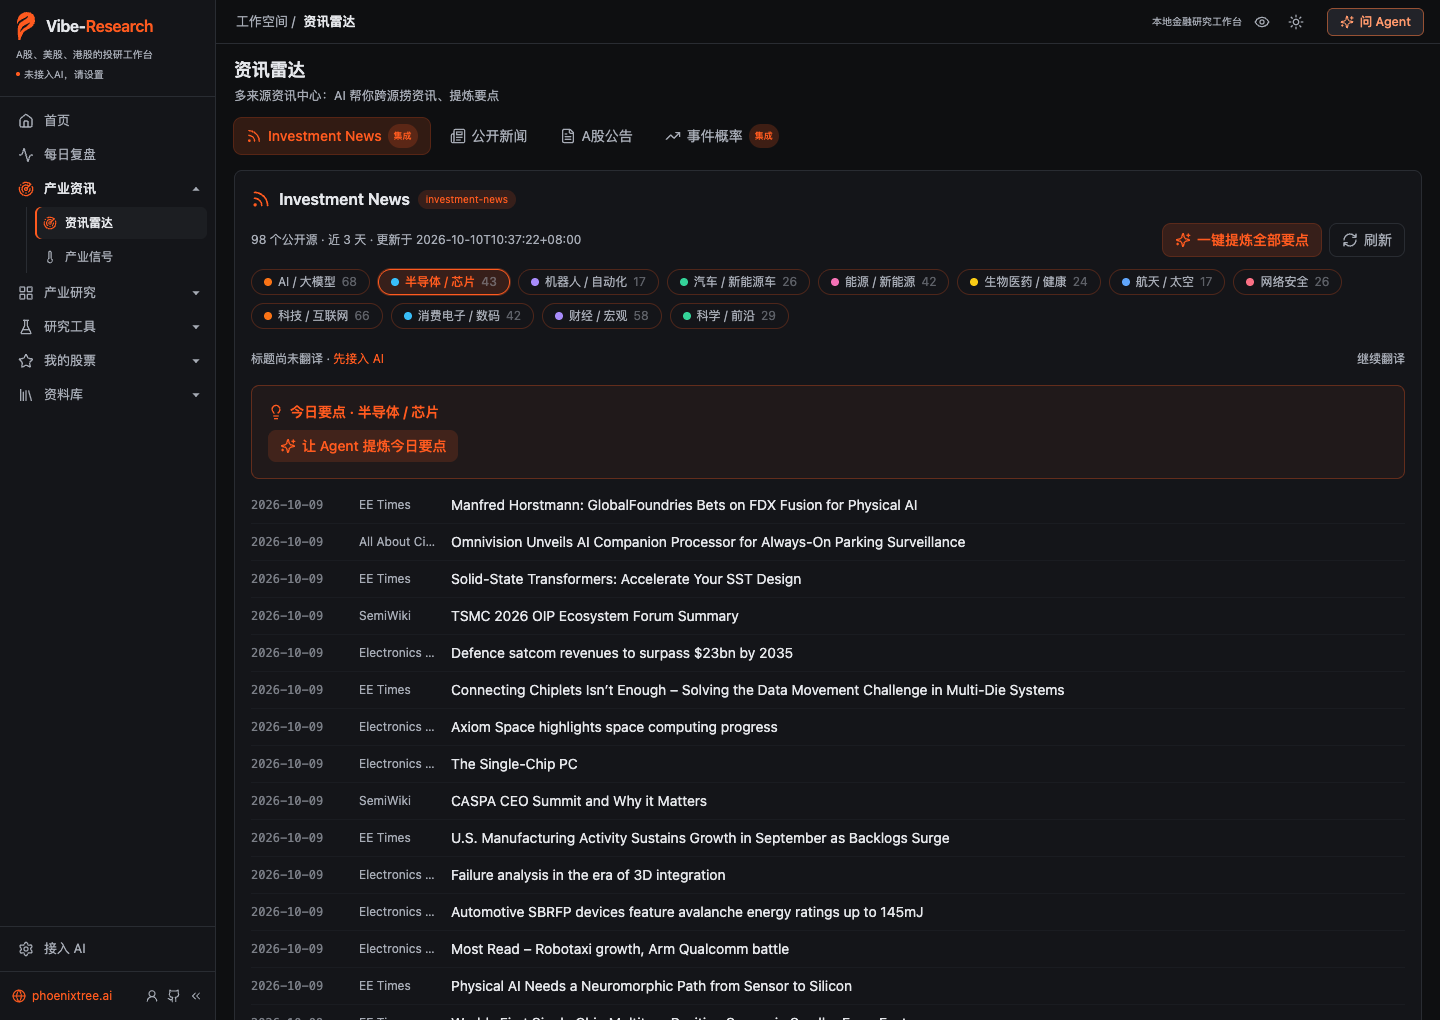Open 'Manfred Horstmann: GlobalFoundries Bets' article
This screenshot has width=1440, height=1020.
tap(684, 506)
